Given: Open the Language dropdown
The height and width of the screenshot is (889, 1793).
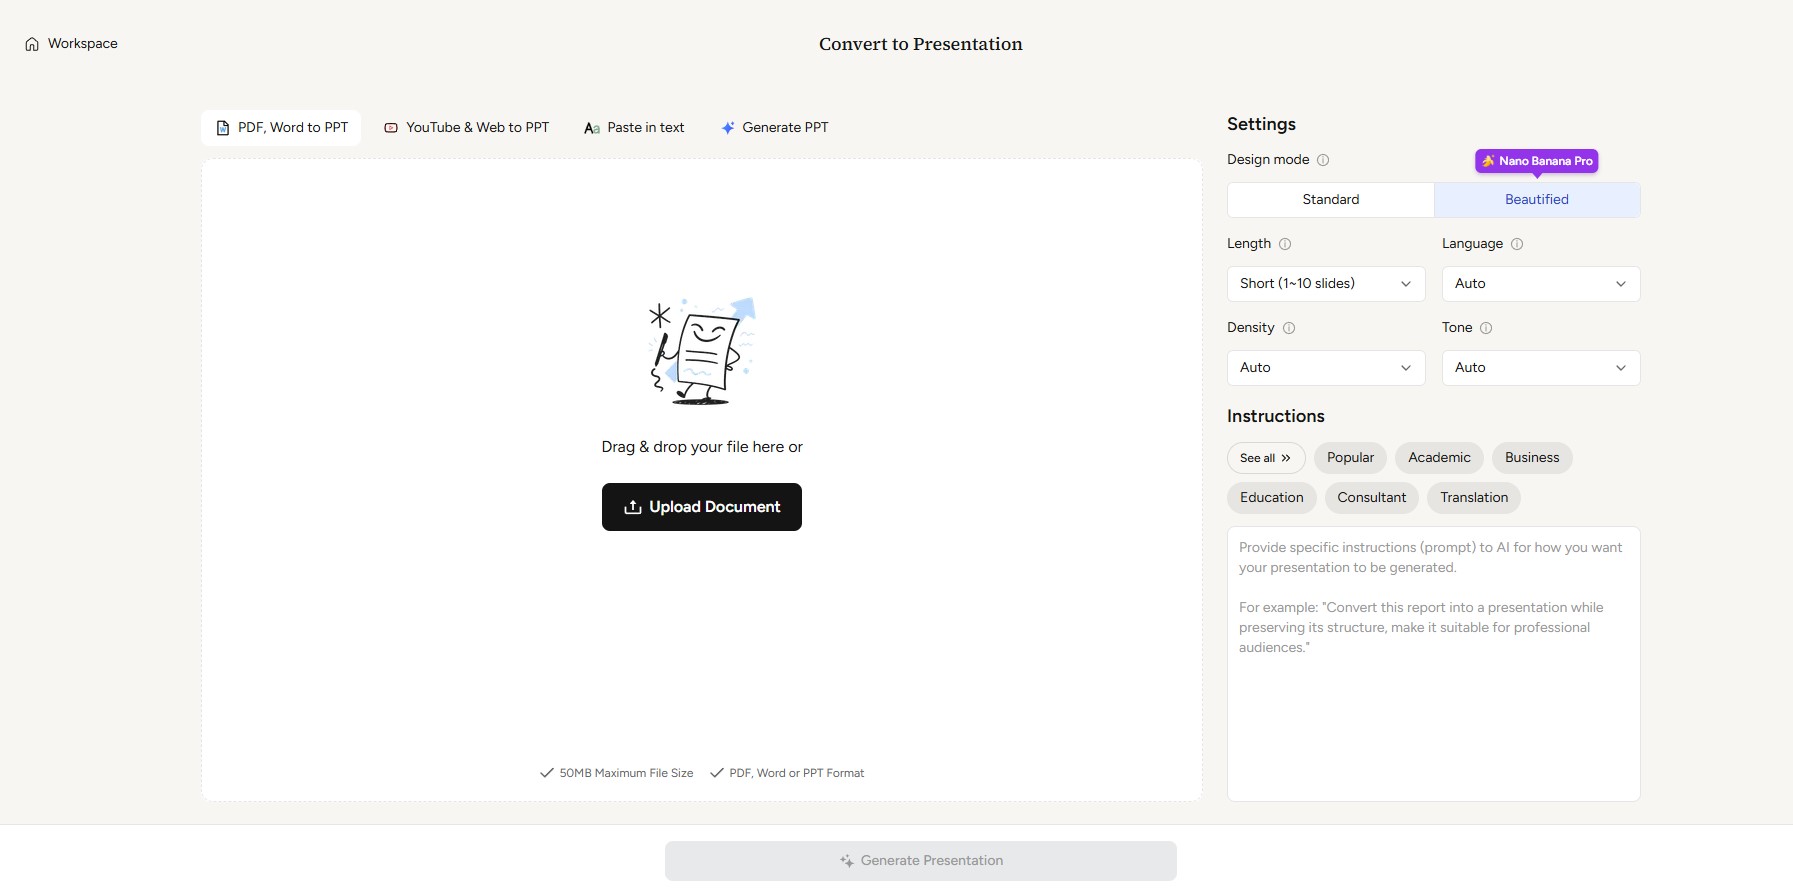Looking at the screenshot, I should click(x=1541, y=284).
